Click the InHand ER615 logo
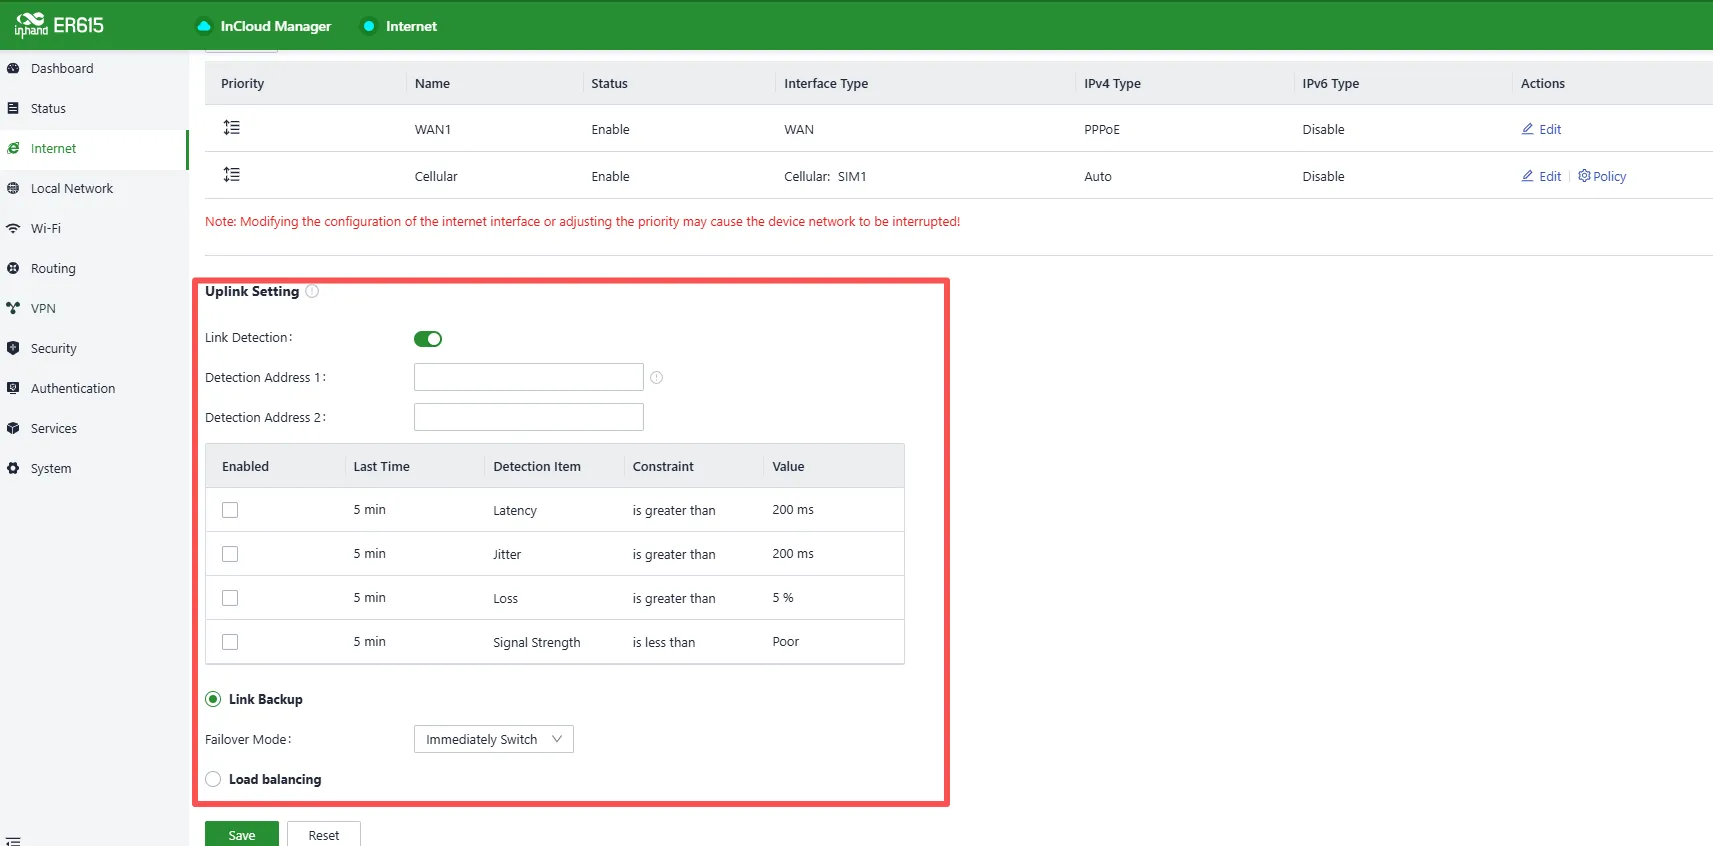 59,25
